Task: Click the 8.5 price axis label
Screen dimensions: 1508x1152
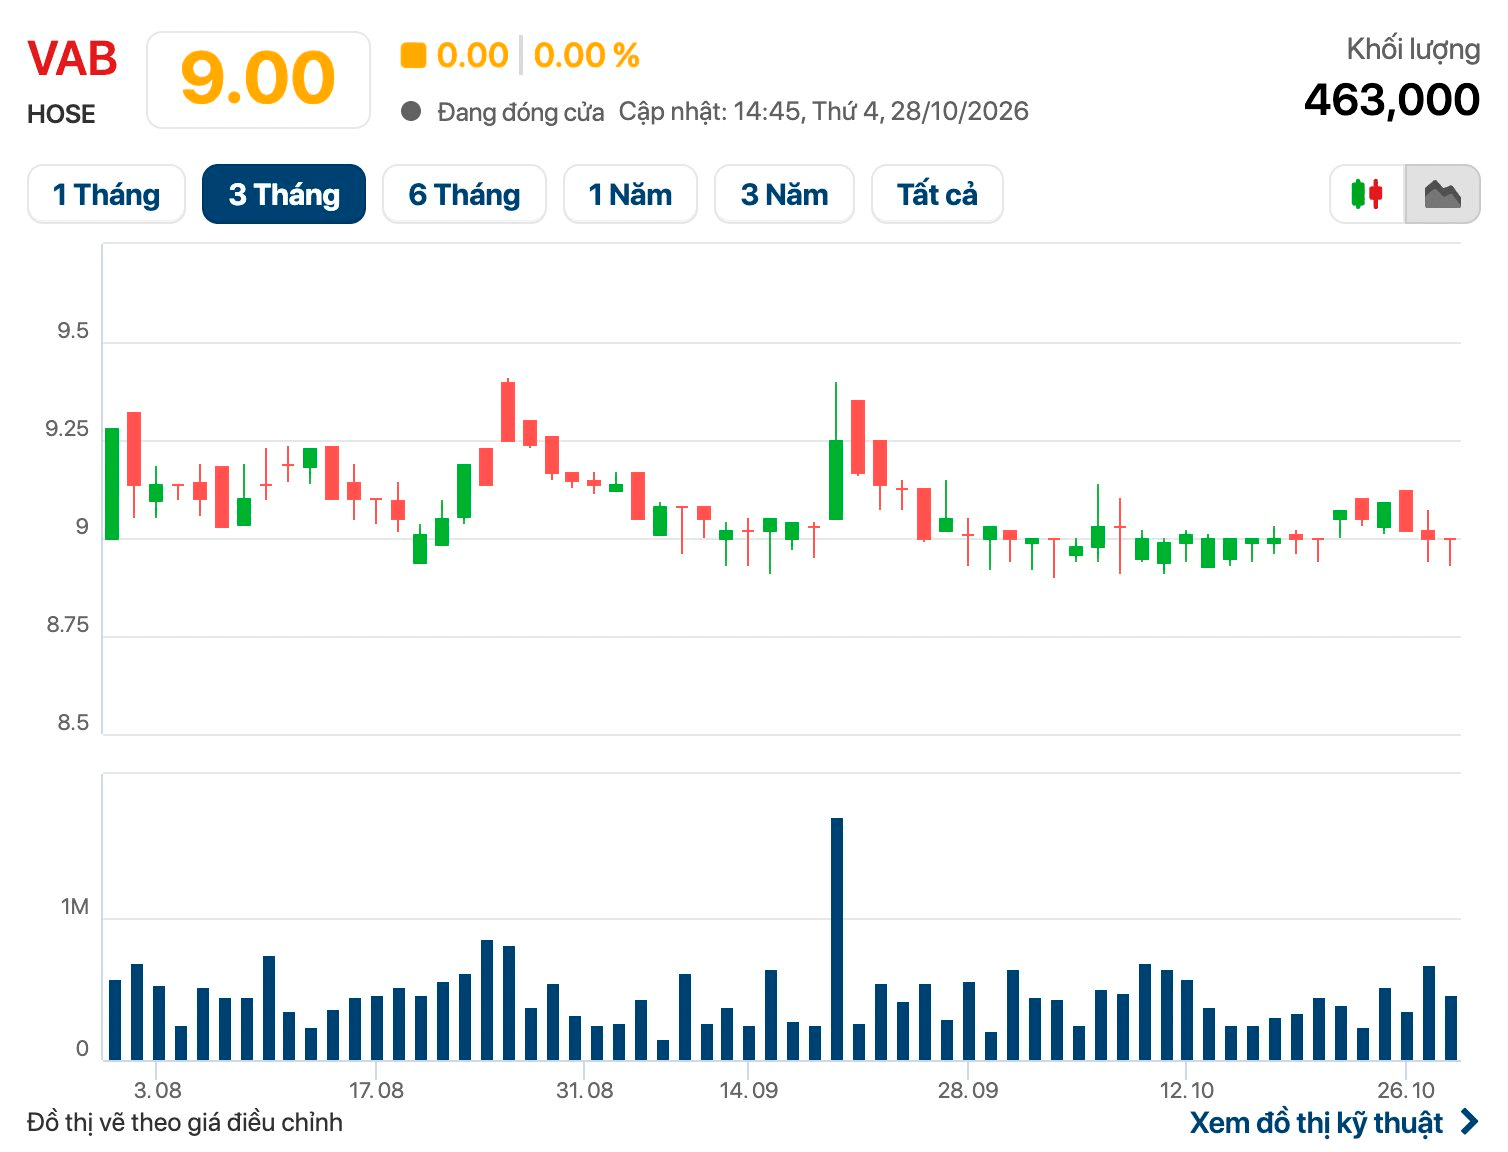Action: pos(73,723)
